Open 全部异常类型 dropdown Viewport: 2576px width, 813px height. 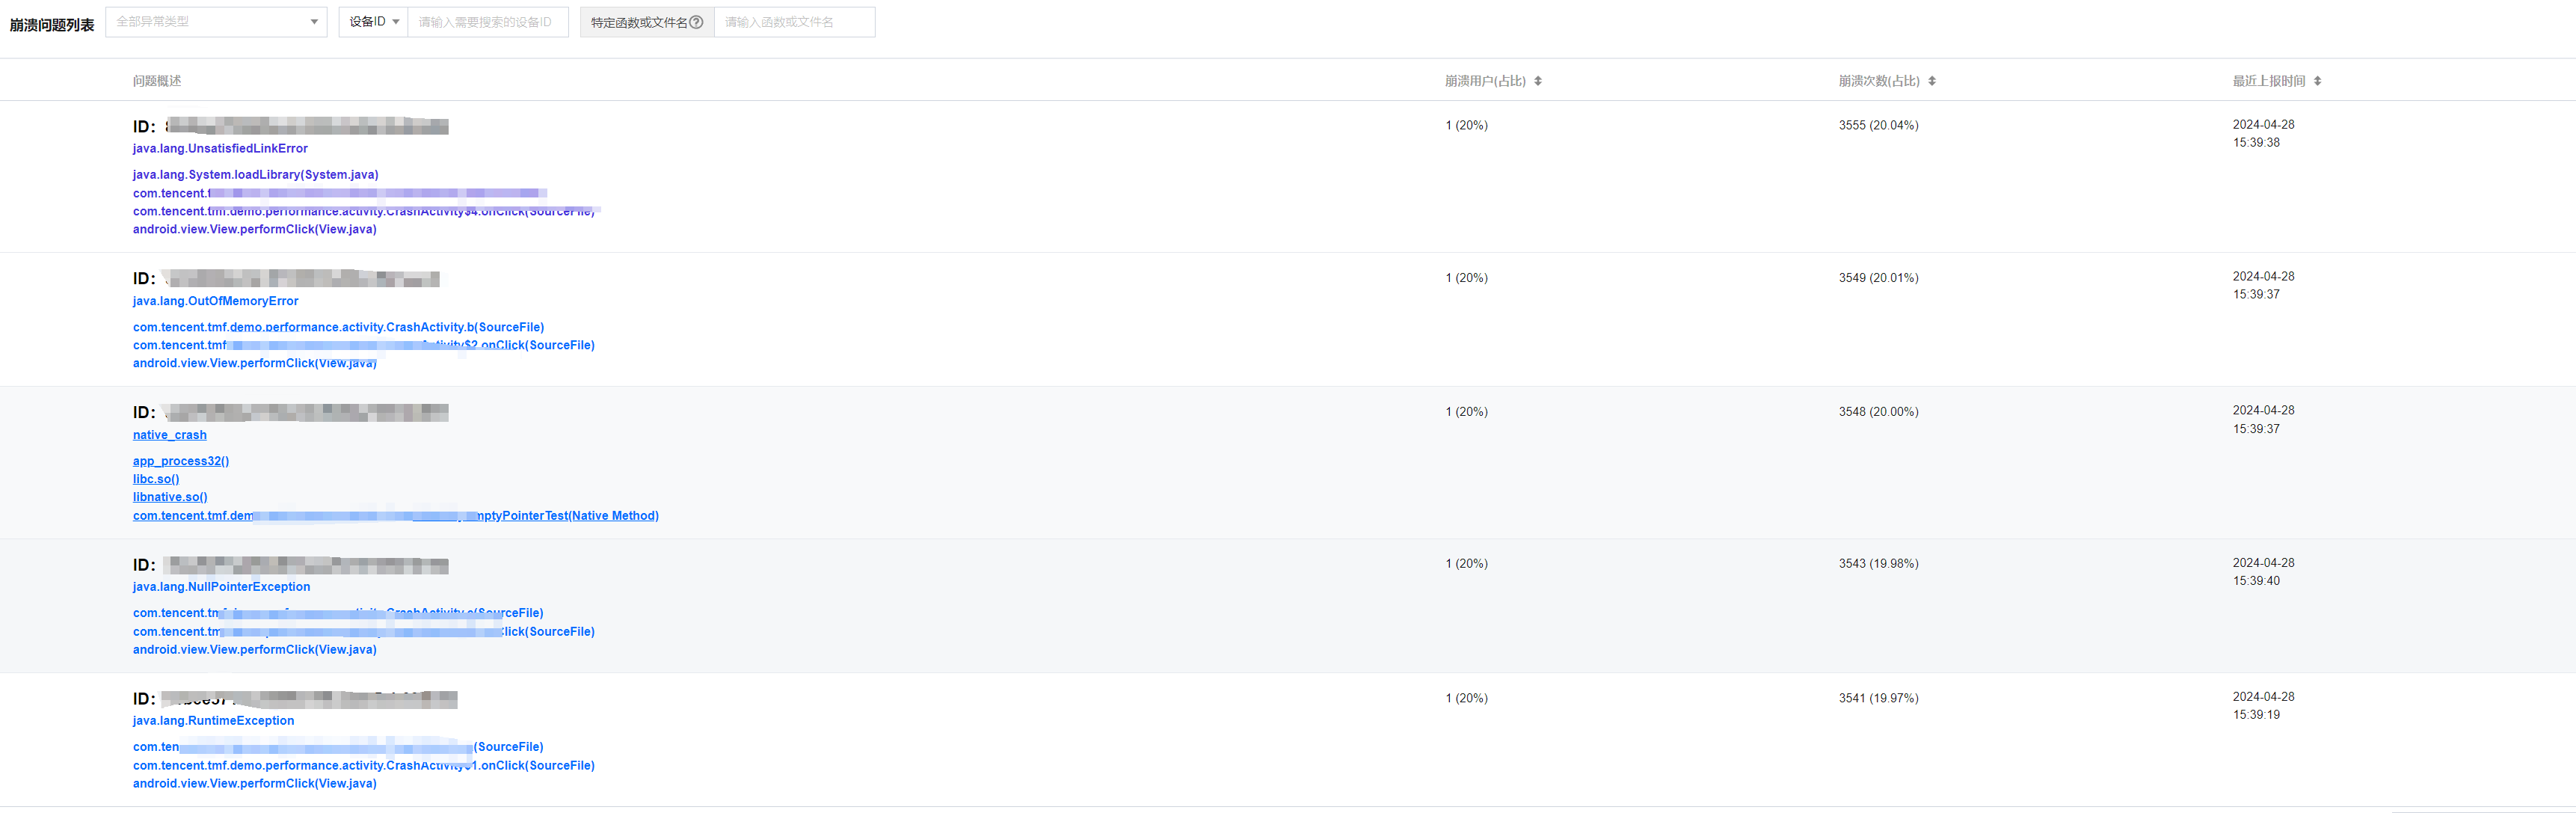[x=216, y=22]
